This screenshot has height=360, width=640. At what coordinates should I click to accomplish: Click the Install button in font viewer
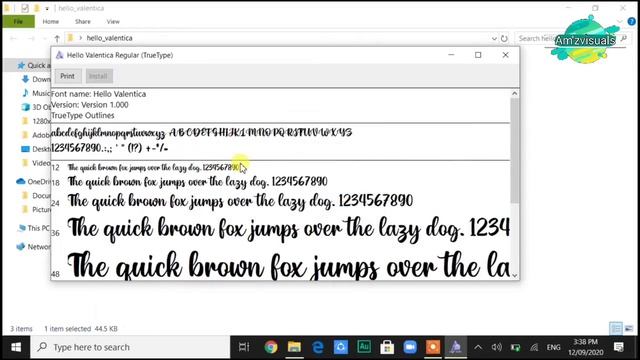[x=99, y=76]
